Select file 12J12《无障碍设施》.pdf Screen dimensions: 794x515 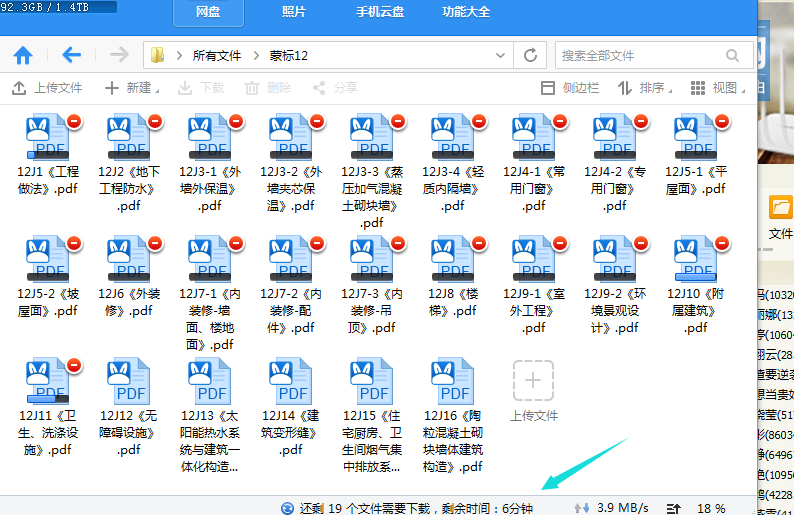129,407
